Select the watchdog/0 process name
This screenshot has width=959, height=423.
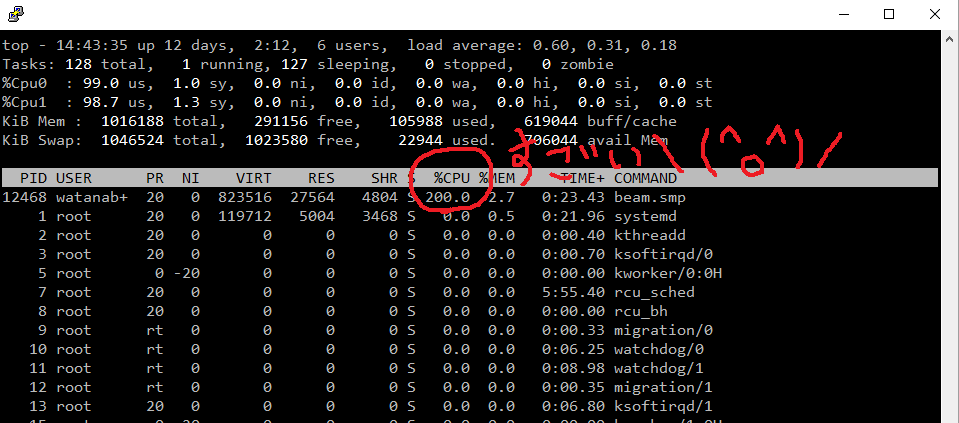click(x=659, y=349)
